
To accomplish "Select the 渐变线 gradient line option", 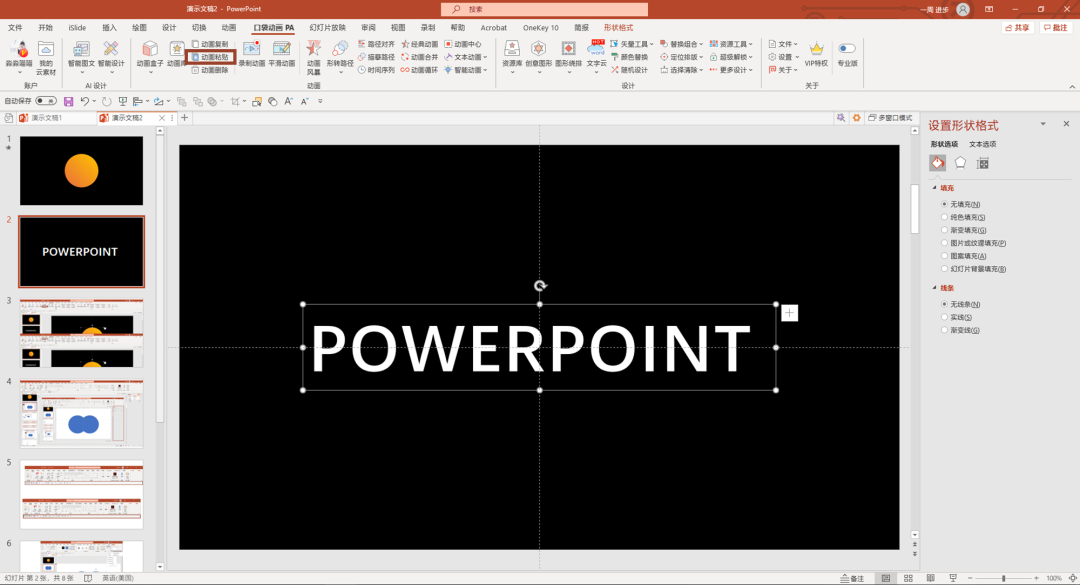I will pos(960,331).
